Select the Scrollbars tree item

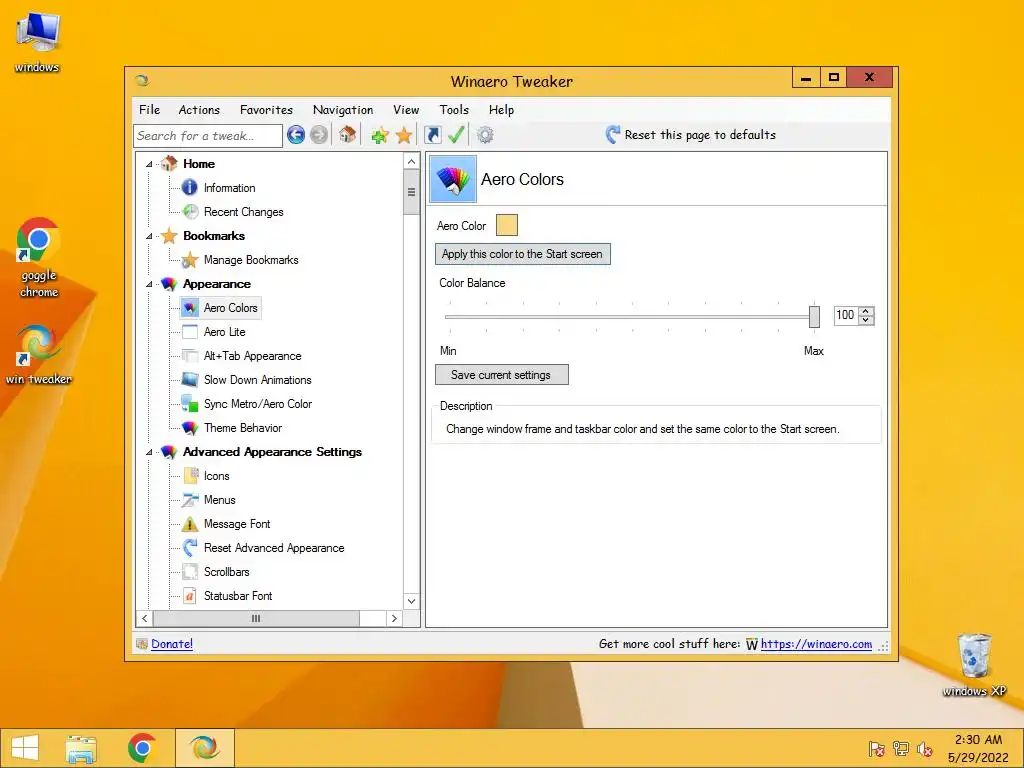click(227, 572)
